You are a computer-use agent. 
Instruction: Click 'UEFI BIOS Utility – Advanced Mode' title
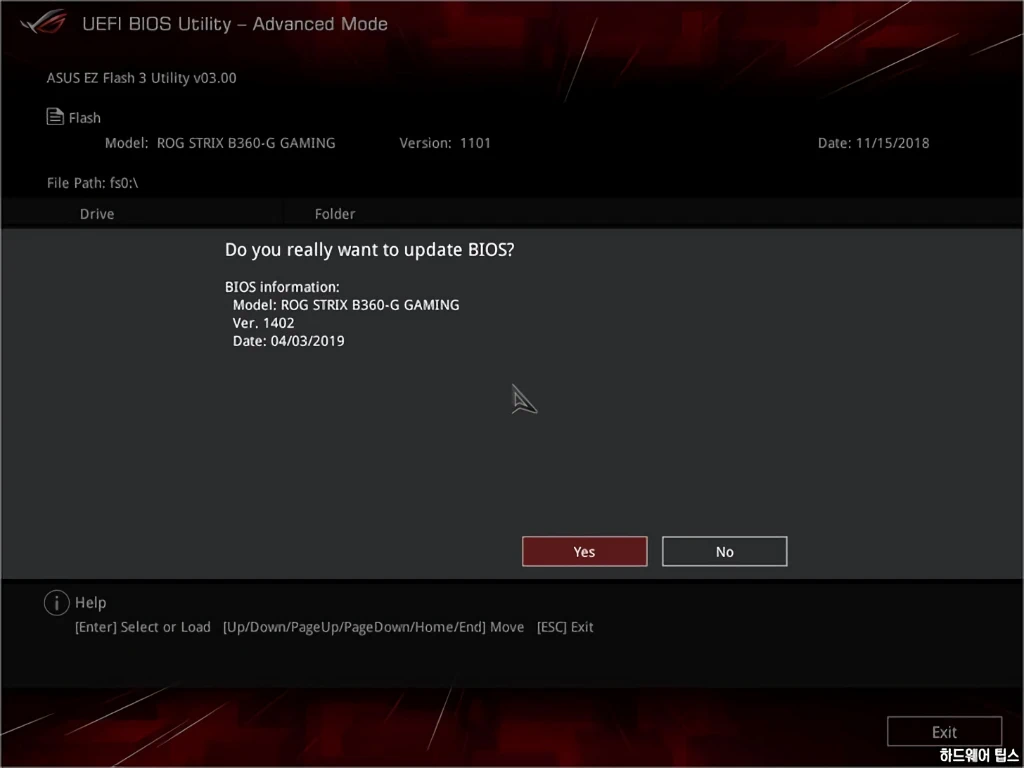click(x=235, y=24)
